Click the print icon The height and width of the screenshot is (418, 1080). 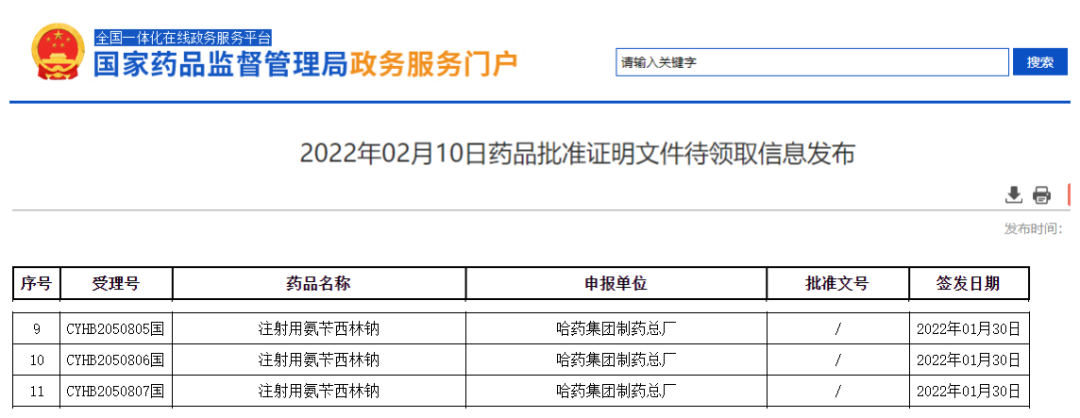(x=1041, y=196)
